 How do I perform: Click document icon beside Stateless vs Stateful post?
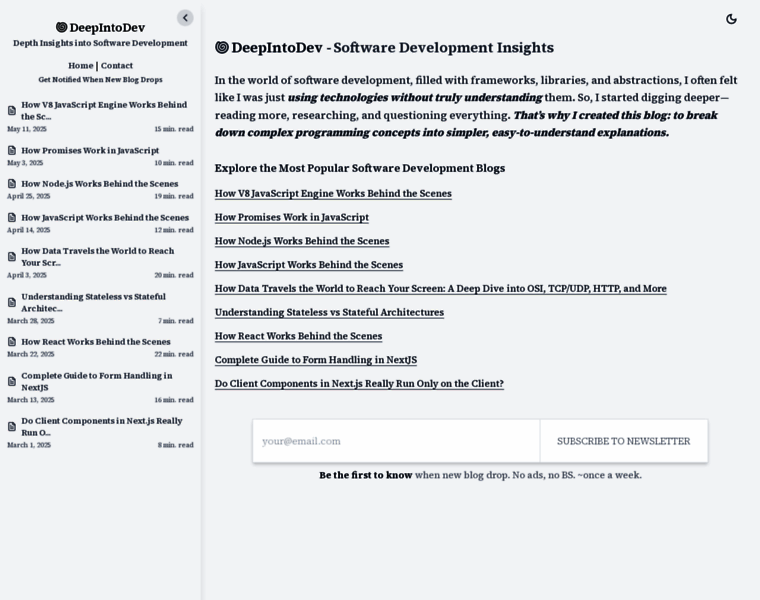[x=12, y=303]
